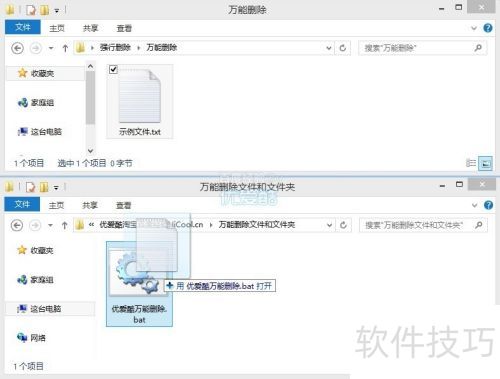The image size is (500, 379).
Task: Expand the ribbon in 万能删除 window
Action: pyautogui.click(x=474, y=28)
